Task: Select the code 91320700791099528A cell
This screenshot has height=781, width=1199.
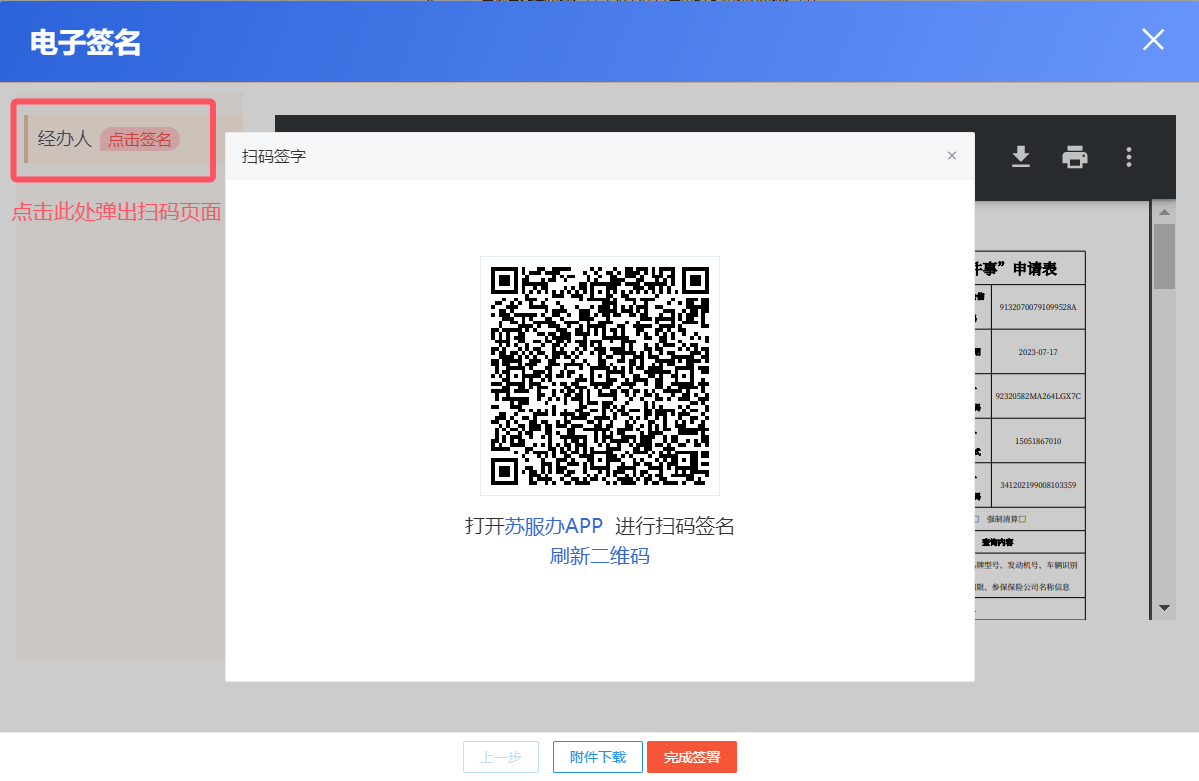Action: (1038, 307)
